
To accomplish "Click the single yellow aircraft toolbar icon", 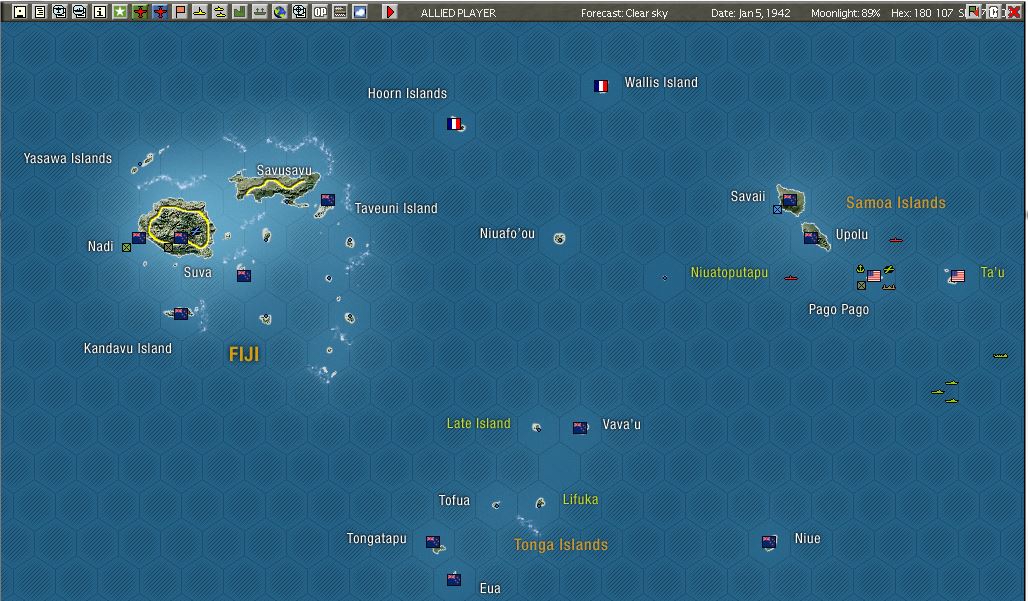I will (x=200, y=12).
